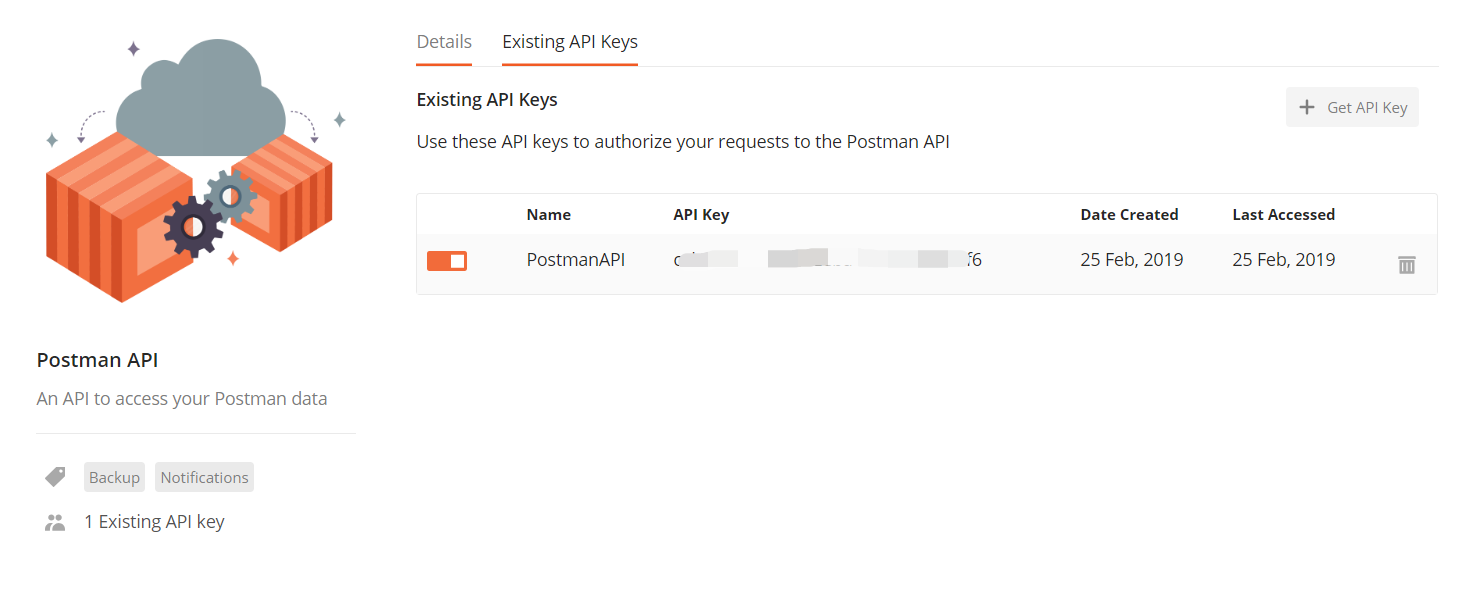Select the Notifications tag
The height and width of the screenshot is (601, 1481).
point(204,477)
